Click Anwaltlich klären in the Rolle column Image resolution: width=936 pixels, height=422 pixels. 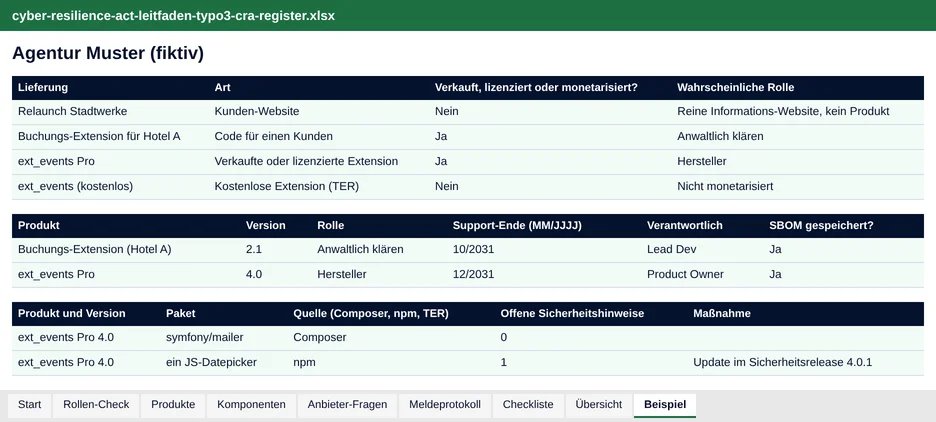tap(360, 249)
